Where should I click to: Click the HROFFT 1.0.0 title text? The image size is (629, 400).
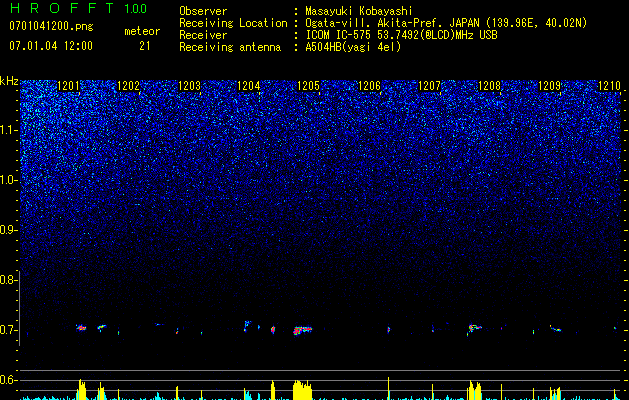(x=79, y=8)
